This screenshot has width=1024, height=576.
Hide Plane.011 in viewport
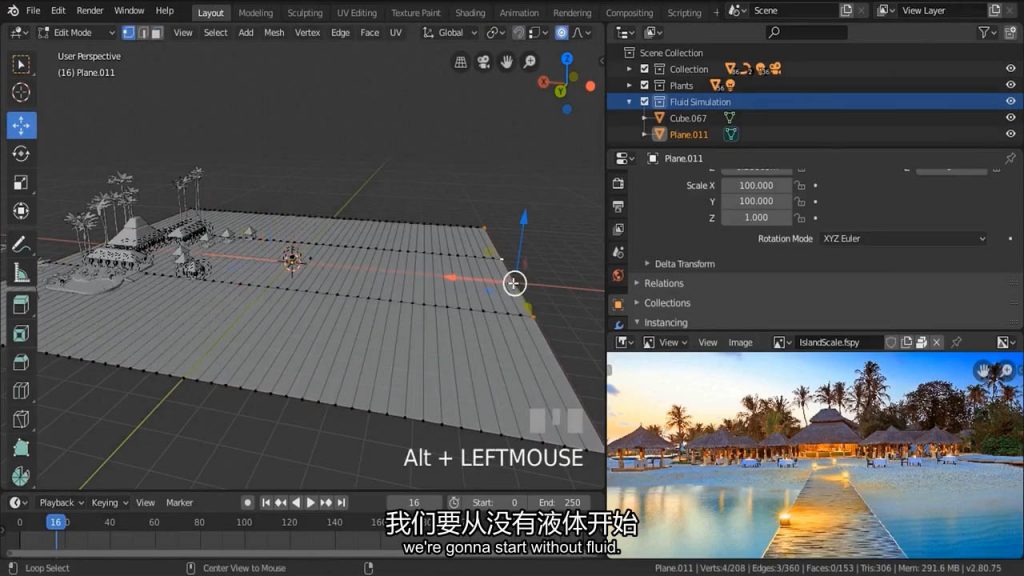coord(1010,134)
